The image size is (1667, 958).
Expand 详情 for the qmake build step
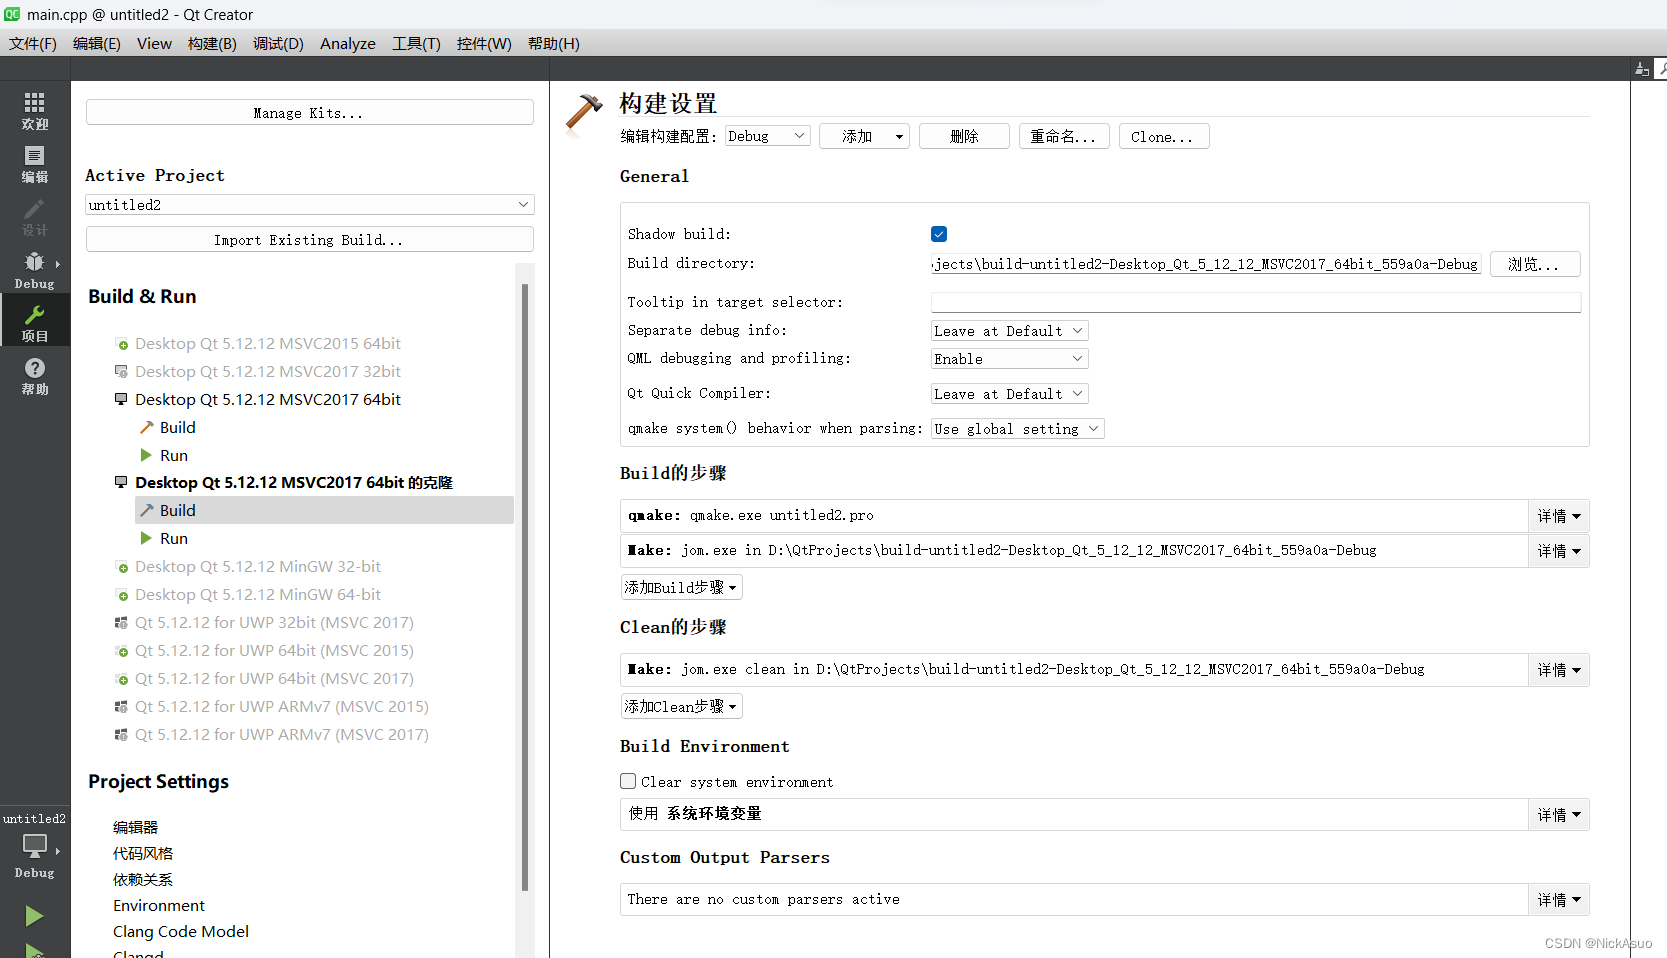1559,516
